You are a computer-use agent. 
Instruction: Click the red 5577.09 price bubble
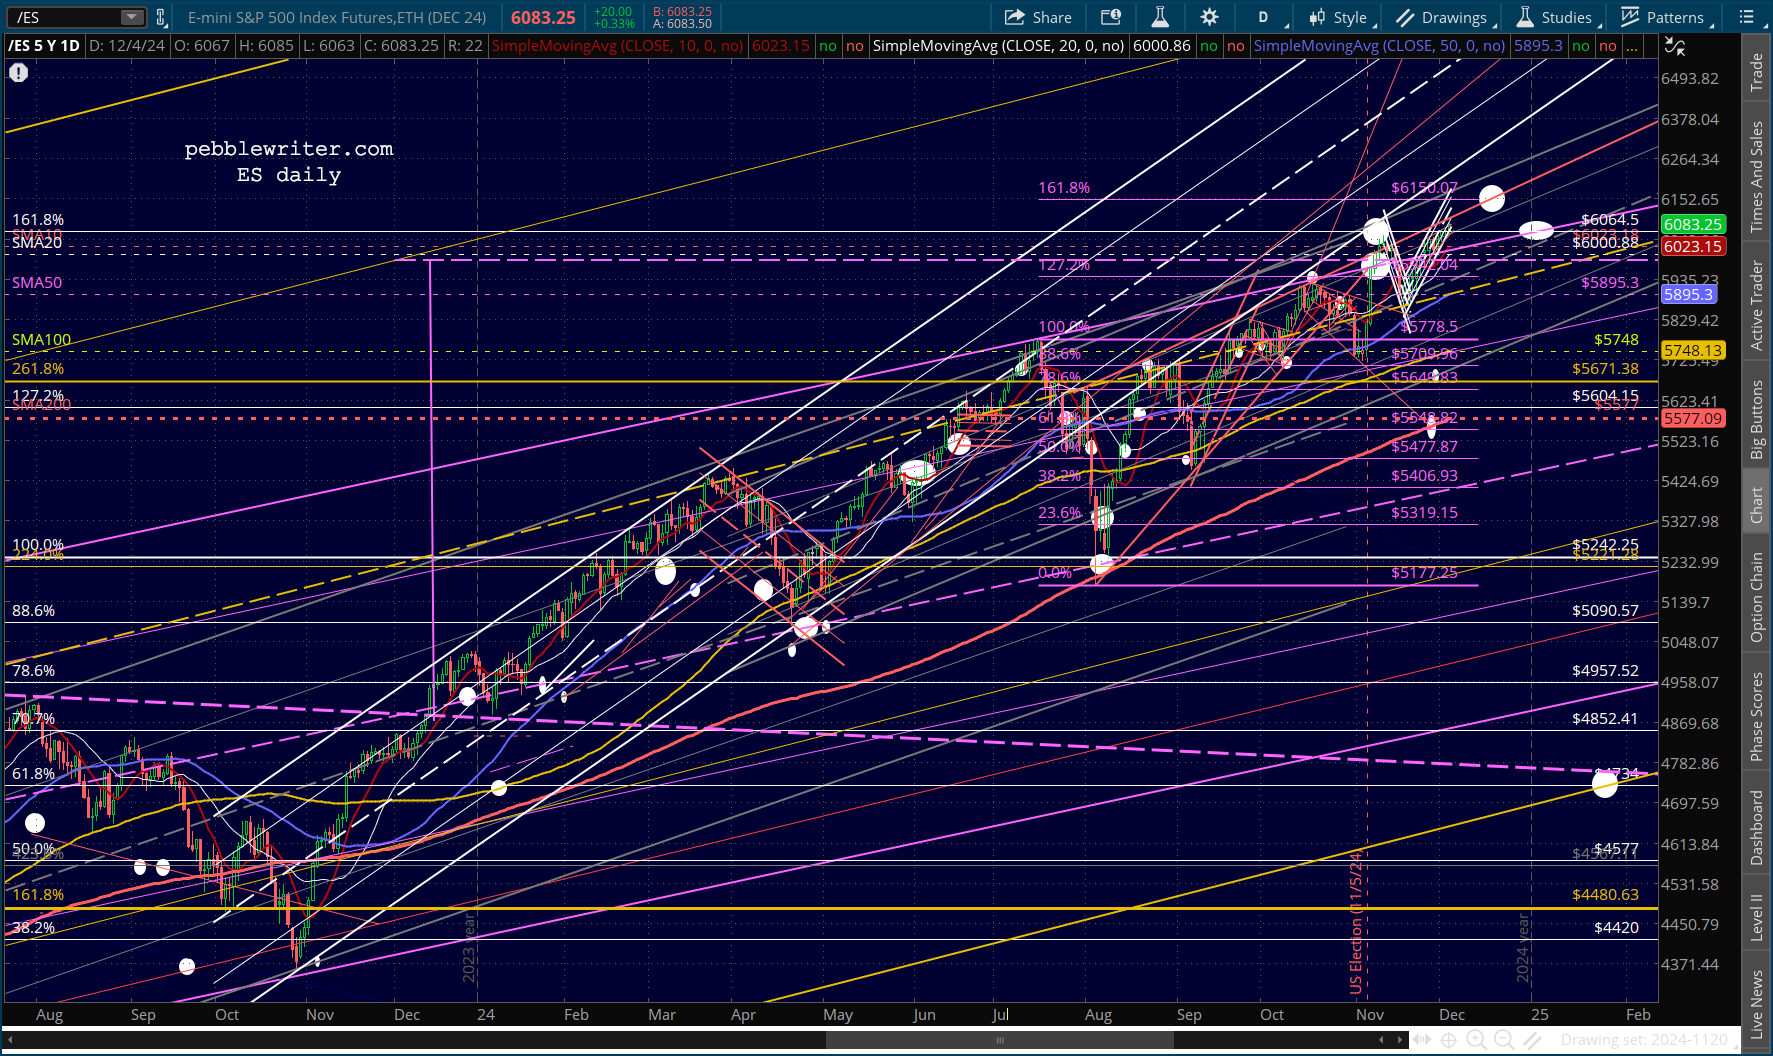pos(1693,418)
